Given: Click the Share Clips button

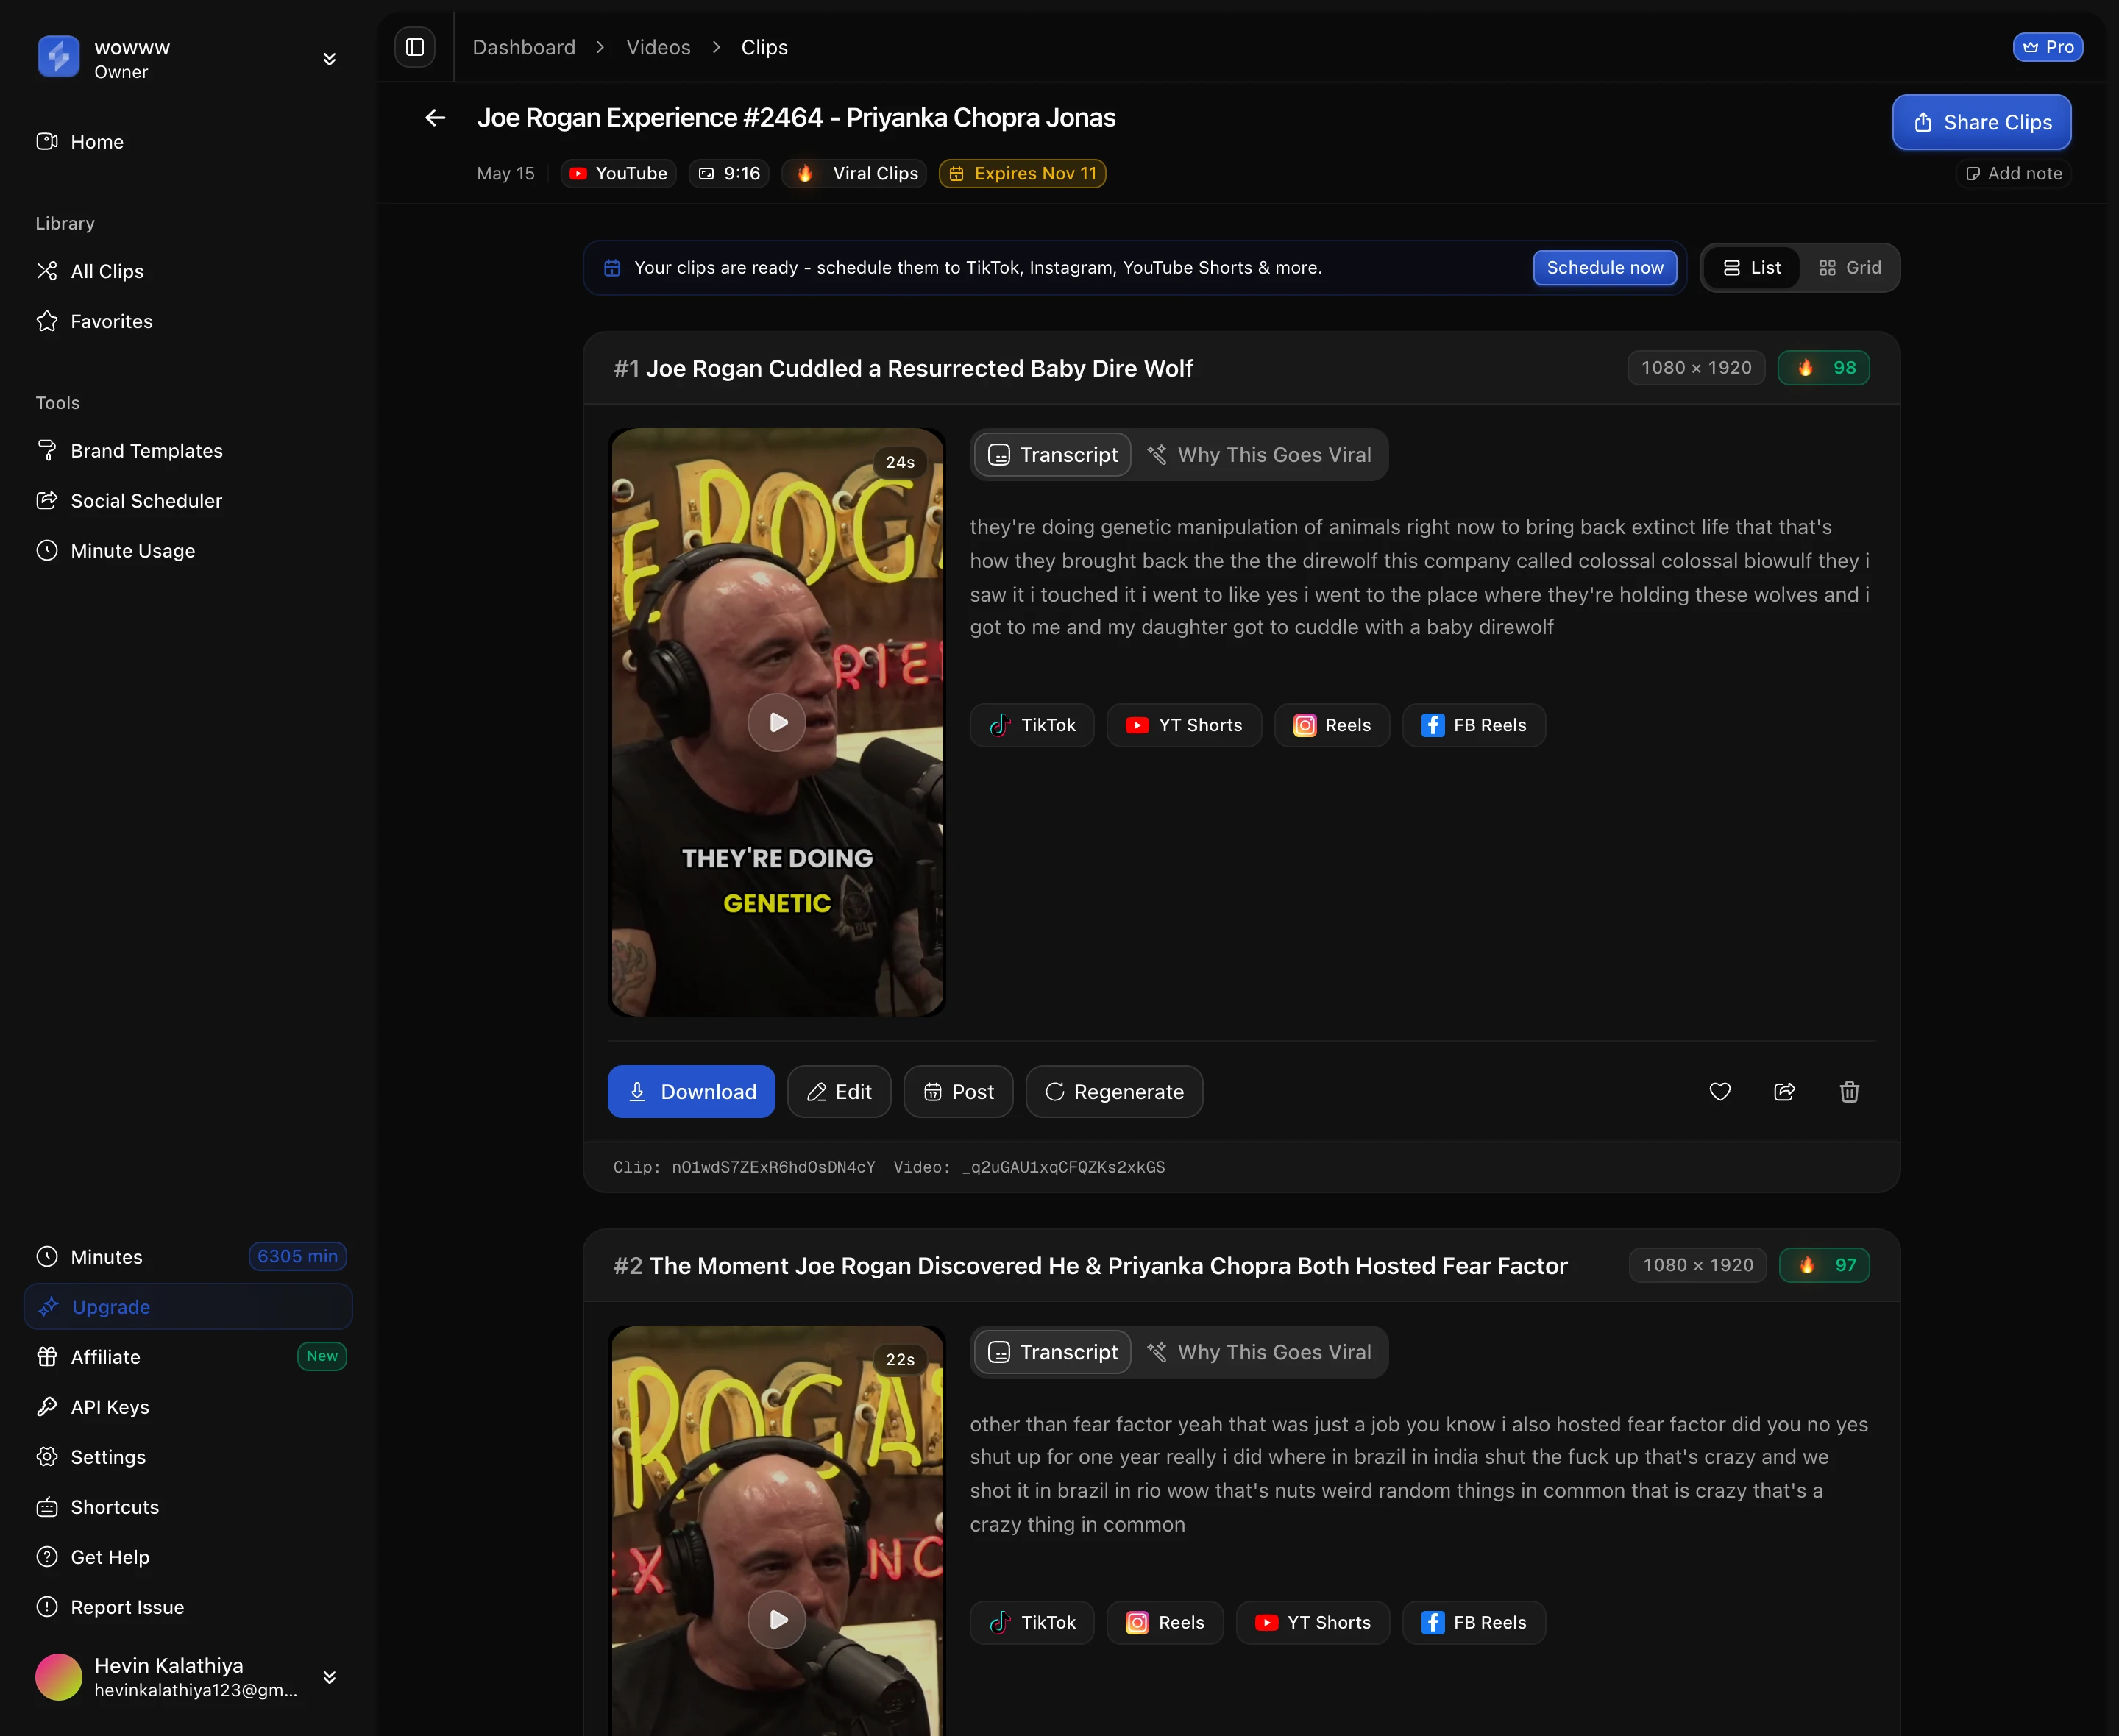Looking at the screenshot, I should 1981,122.
